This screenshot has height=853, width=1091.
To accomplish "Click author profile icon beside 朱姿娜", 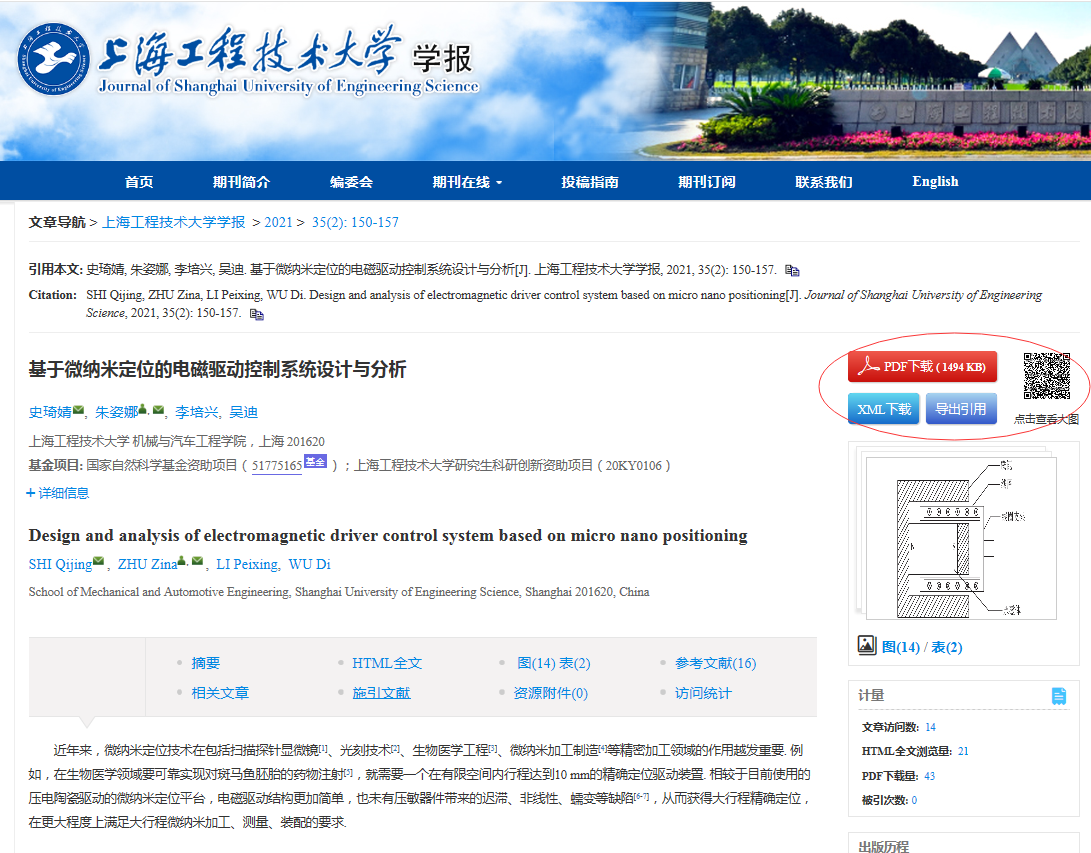I will tap(143, 410).
